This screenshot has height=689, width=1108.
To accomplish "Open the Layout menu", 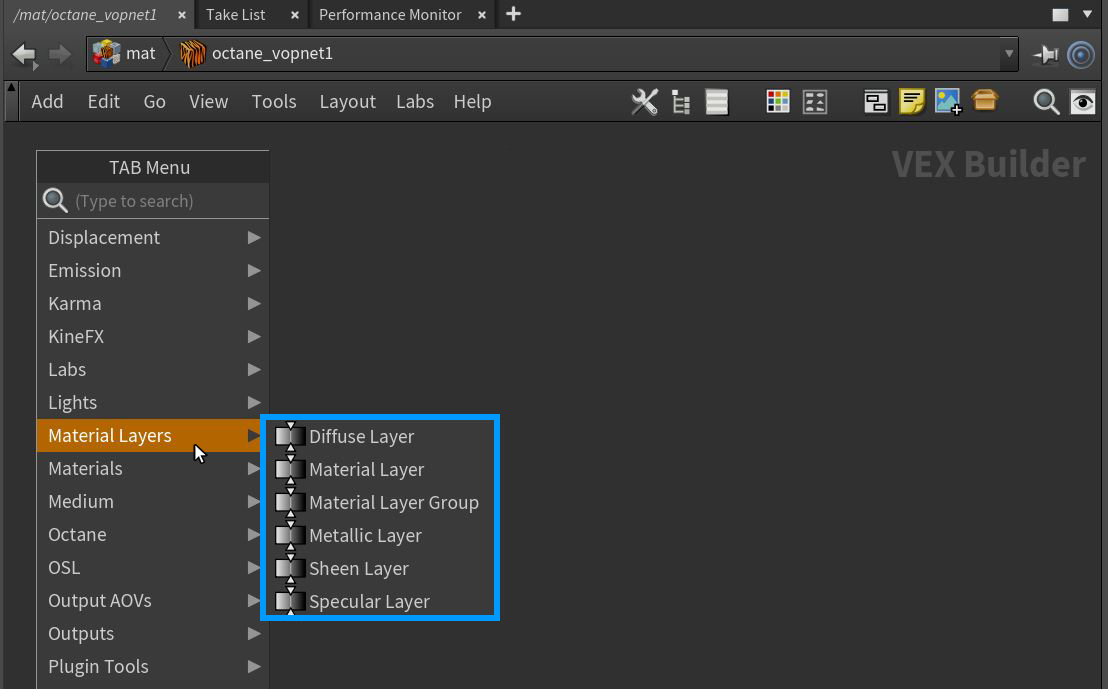I will pos(347,102).
